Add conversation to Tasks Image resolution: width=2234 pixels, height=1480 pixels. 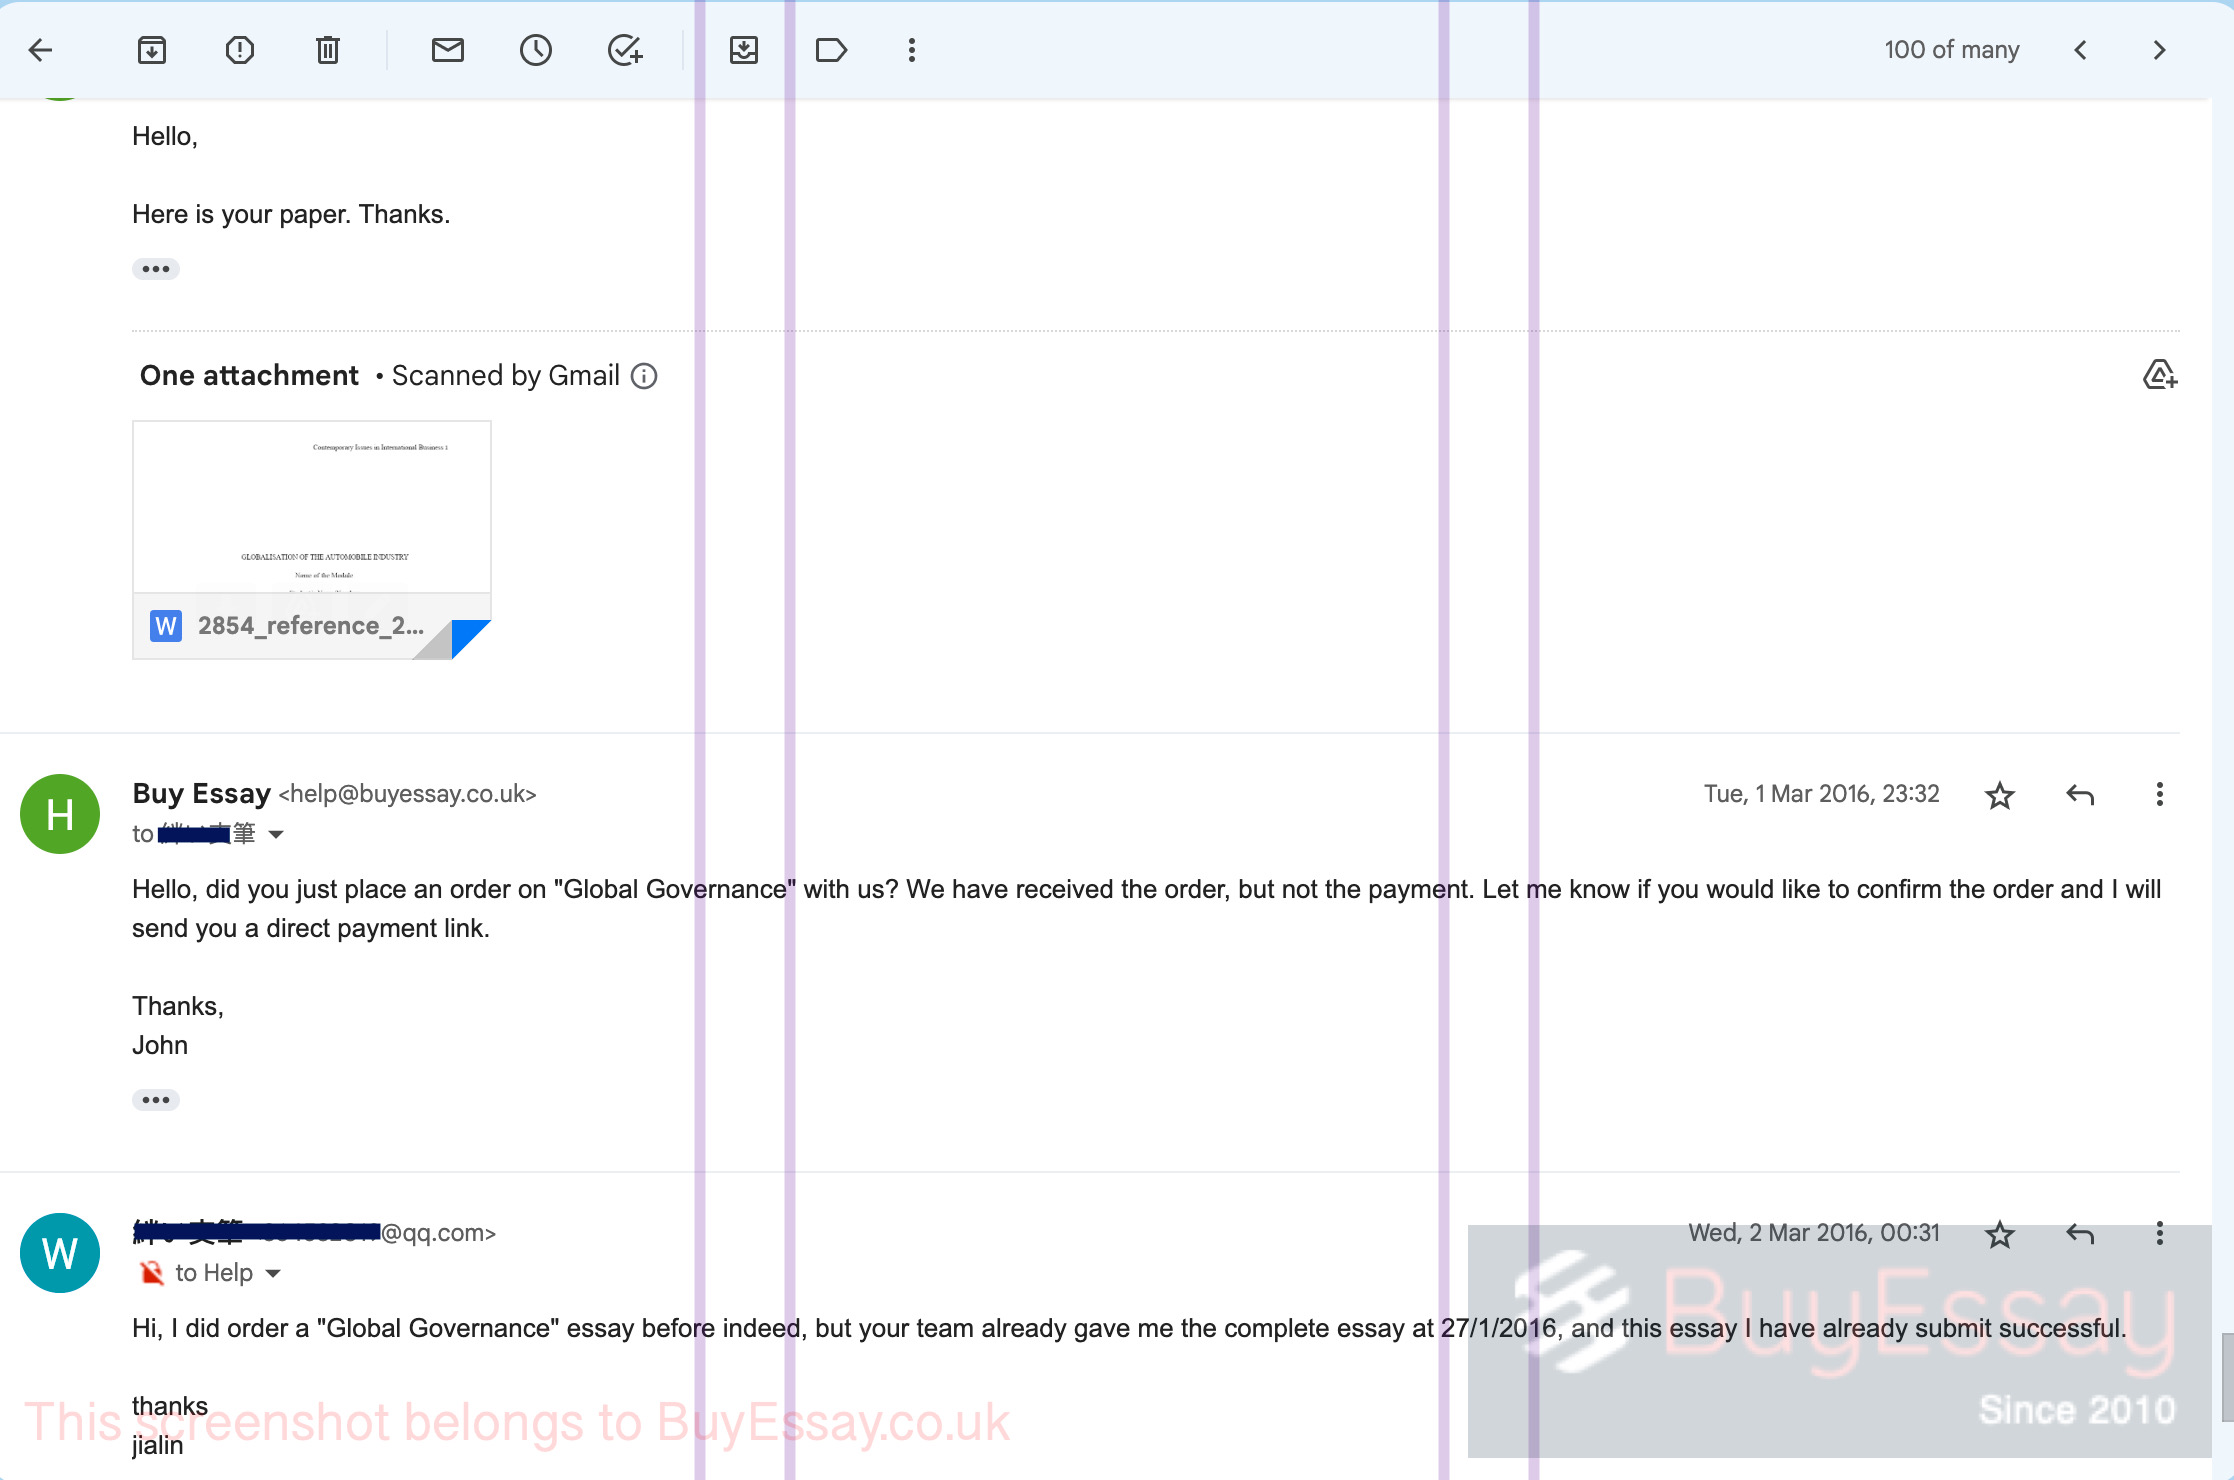coord(625,50)
